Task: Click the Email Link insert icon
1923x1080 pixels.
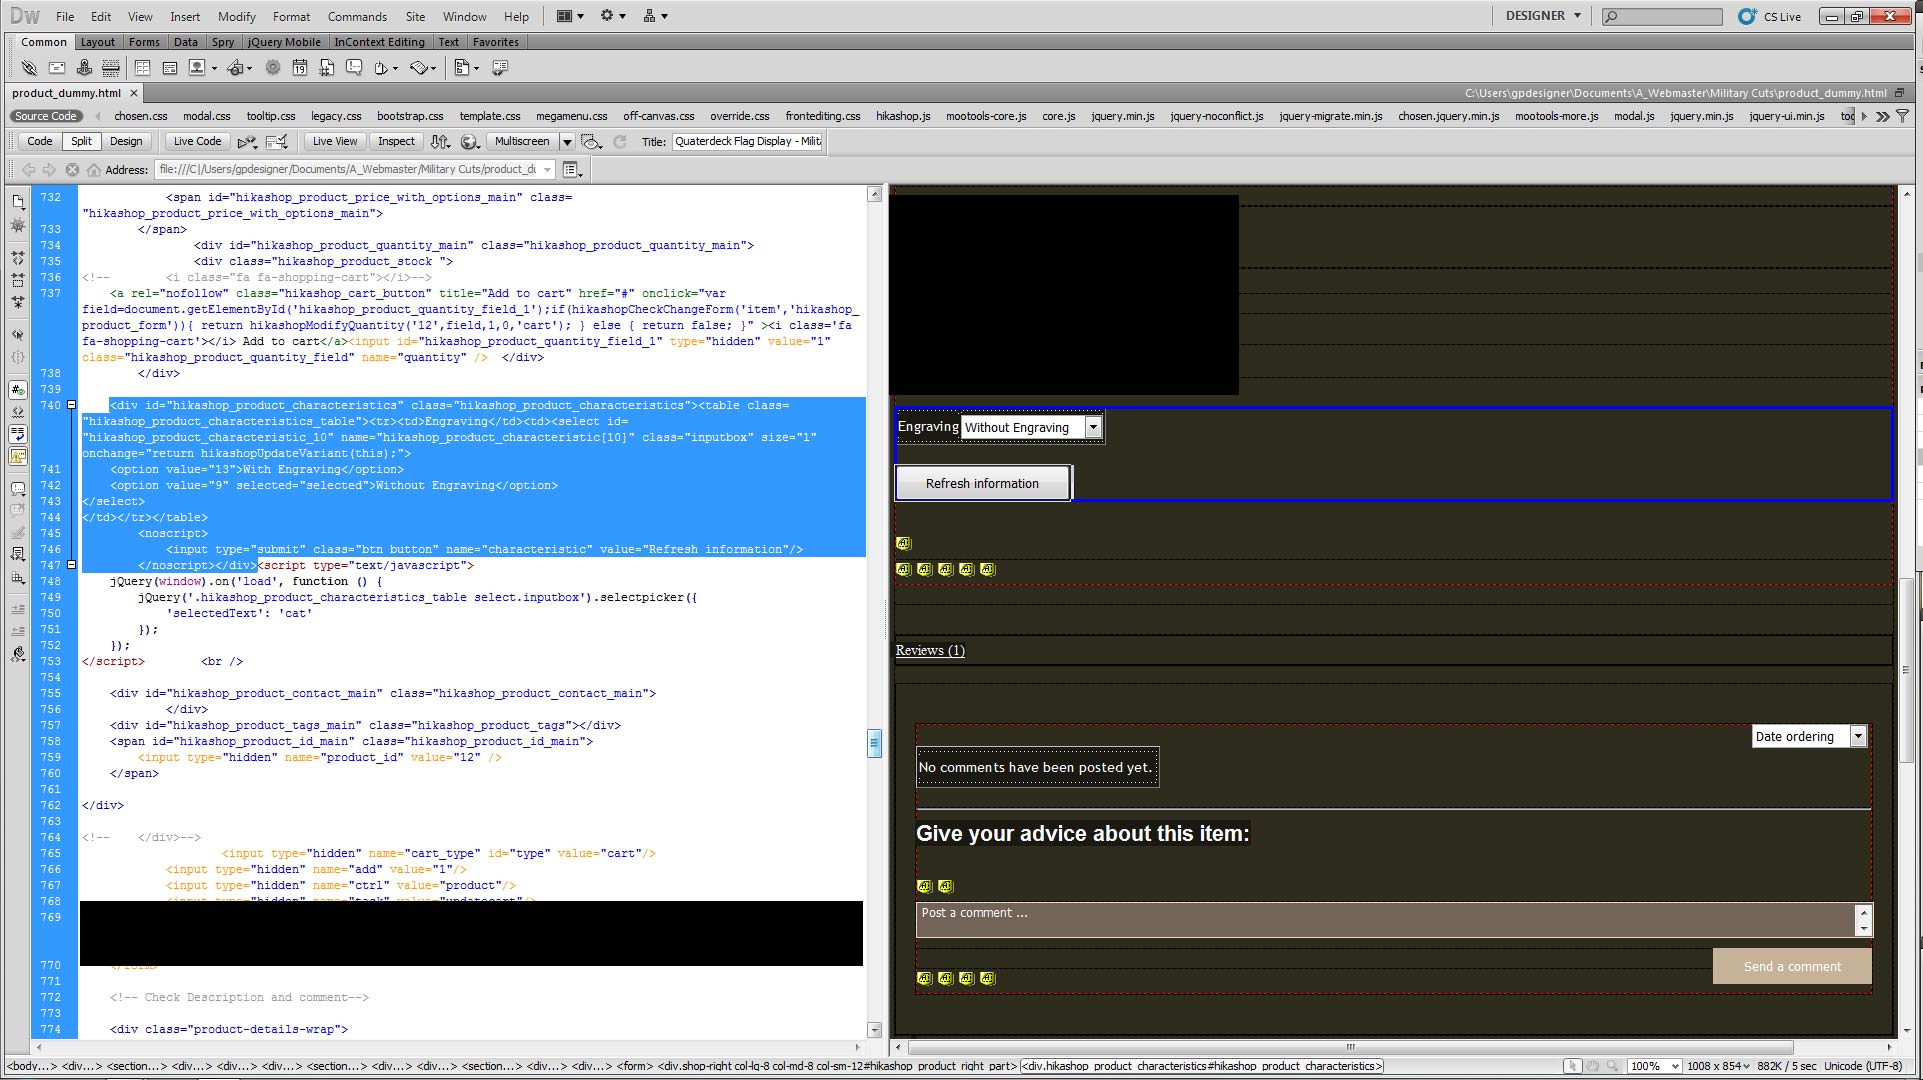Action: coord(57,68)
